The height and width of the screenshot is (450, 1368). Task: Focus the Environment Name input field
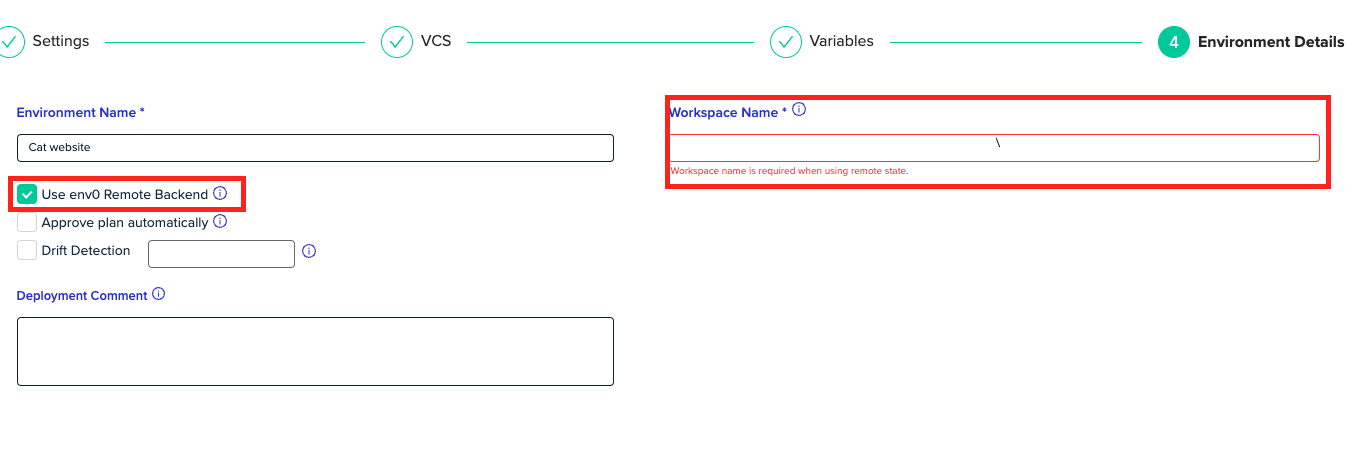315,147
